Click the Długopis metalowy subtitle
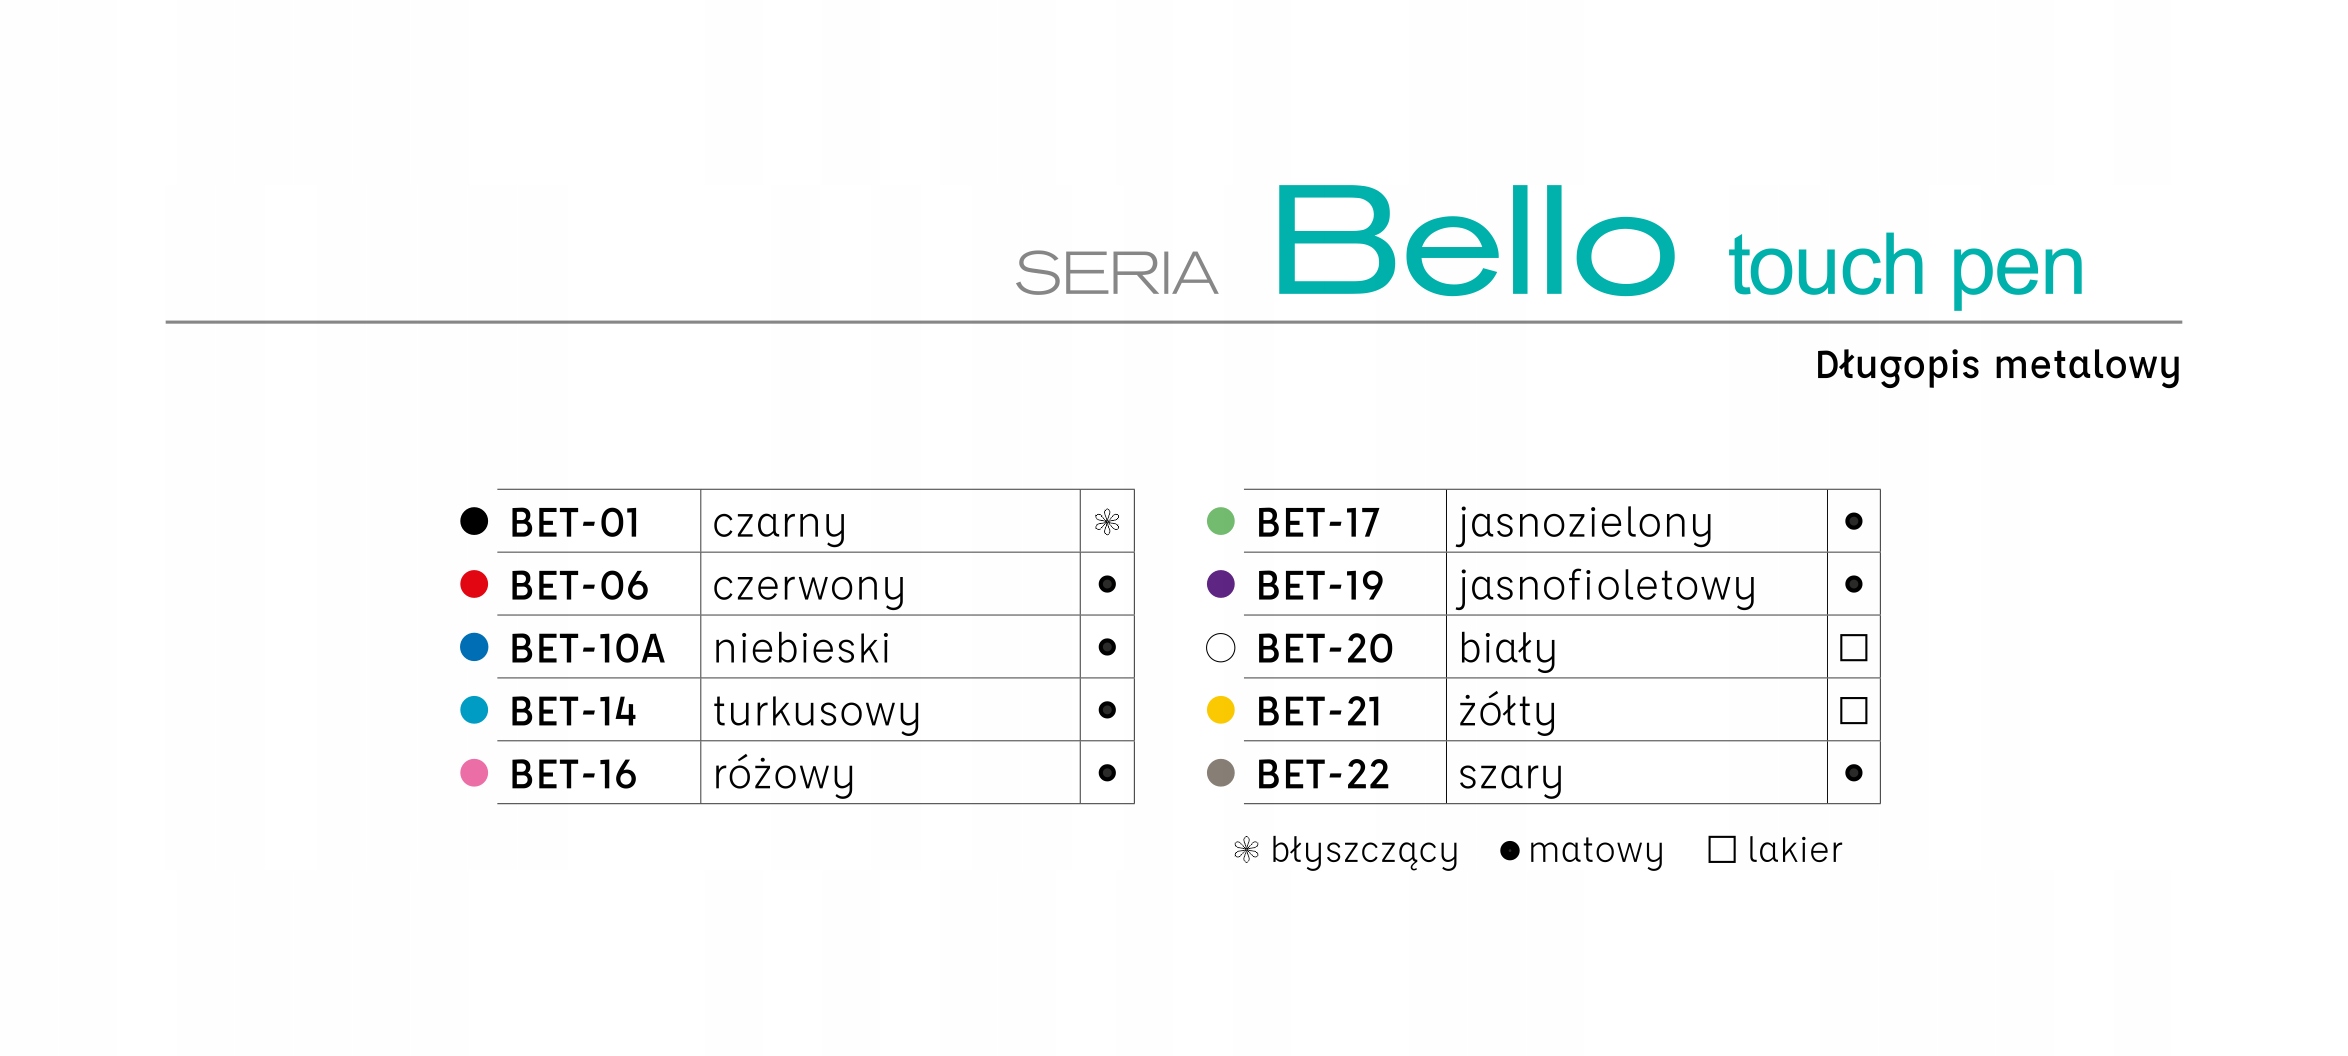This screenshot has width=2348, height=1056. (1998, 366)
